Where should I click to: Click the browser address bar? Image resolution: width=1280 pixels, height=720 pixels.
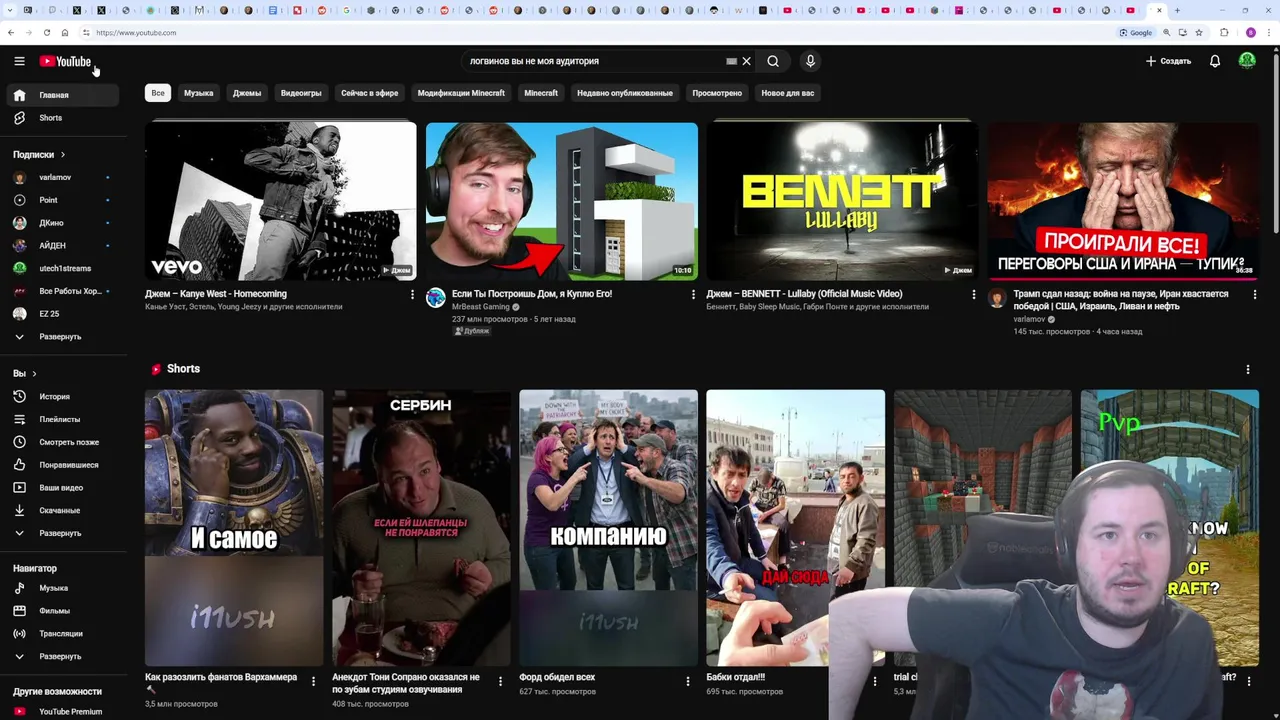click(600, 32)
